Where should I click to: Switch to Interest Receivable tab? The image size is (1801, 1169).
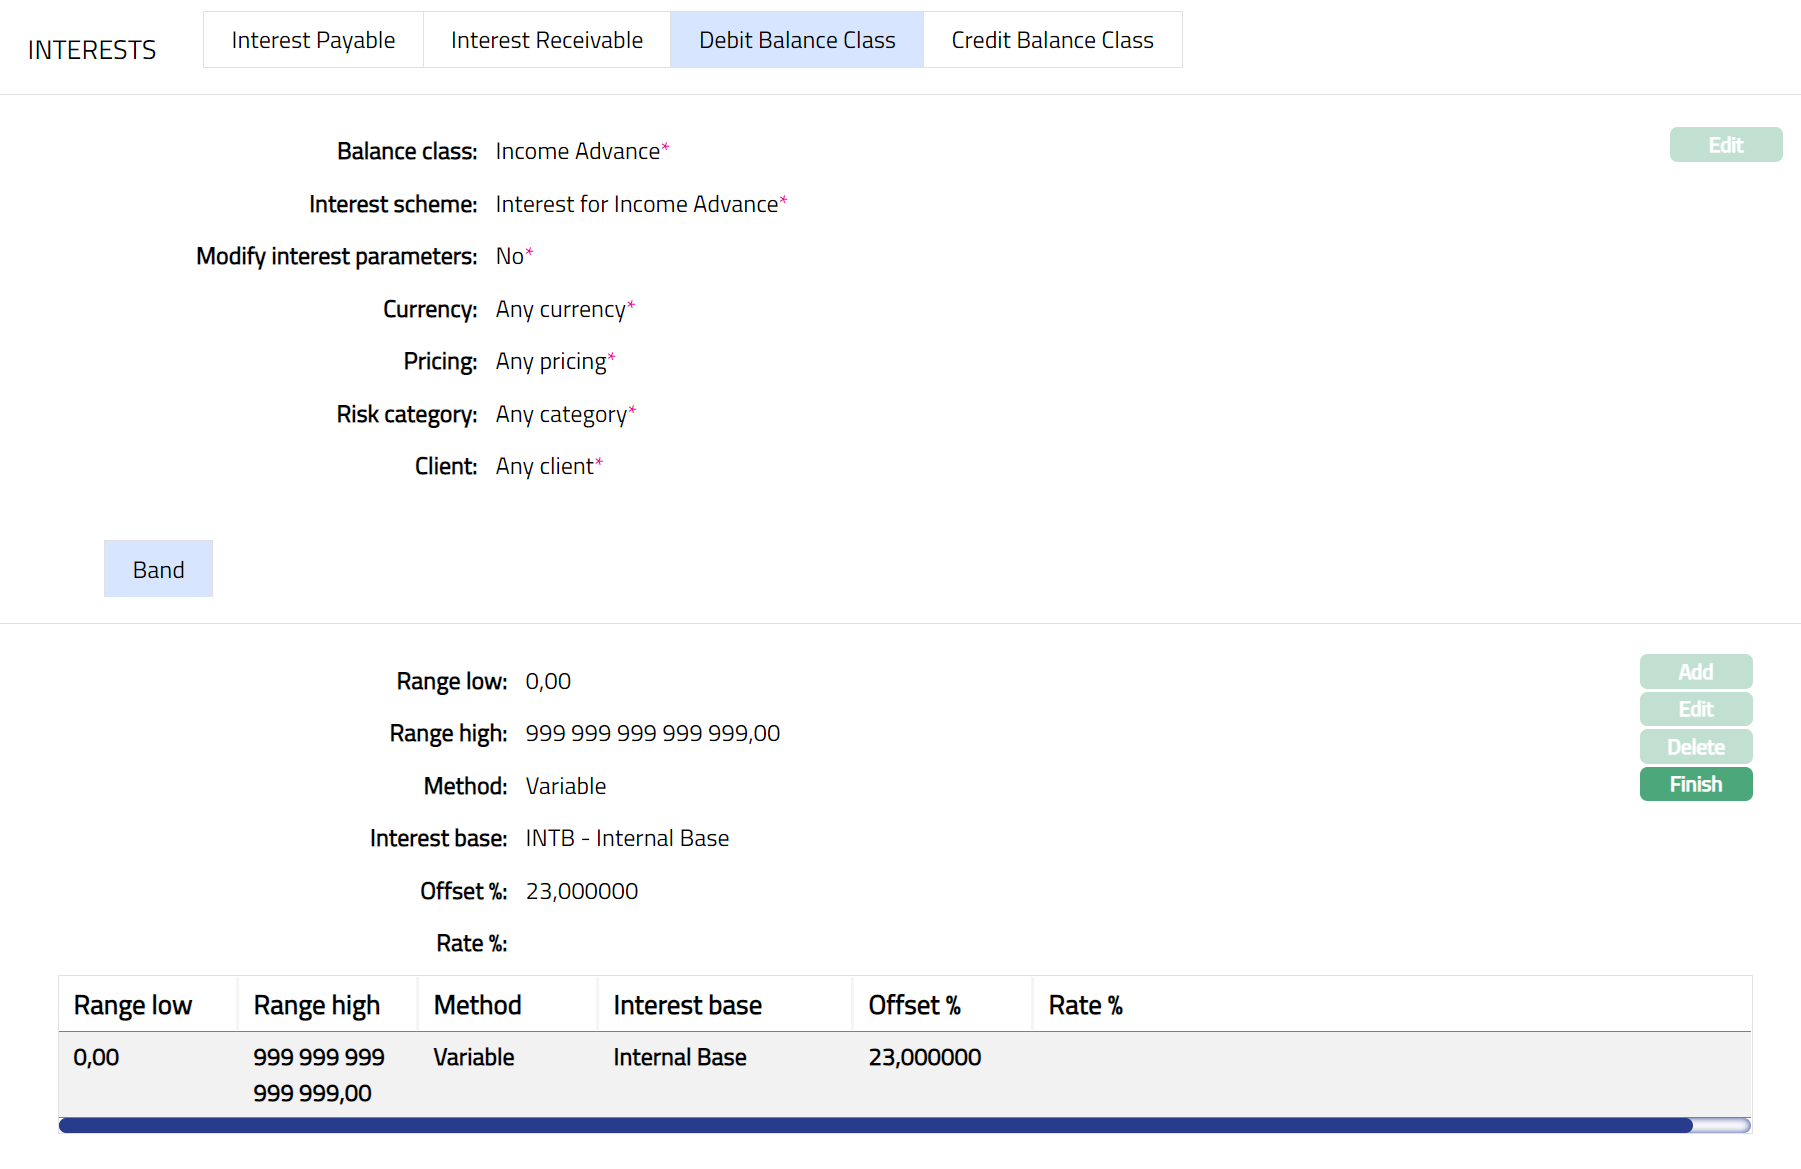click(x=546, y=40)
